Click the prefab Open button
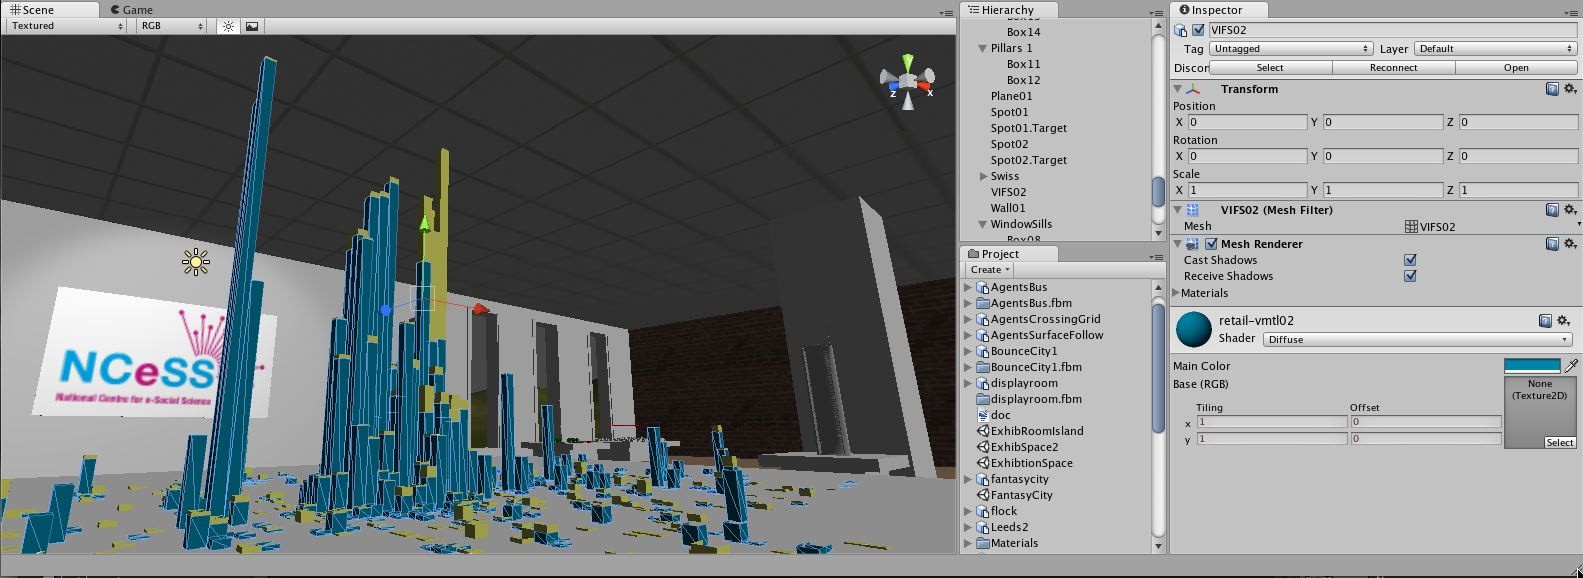Image resolution: width=1583 pixels, height=578 pixels. 1516,68
